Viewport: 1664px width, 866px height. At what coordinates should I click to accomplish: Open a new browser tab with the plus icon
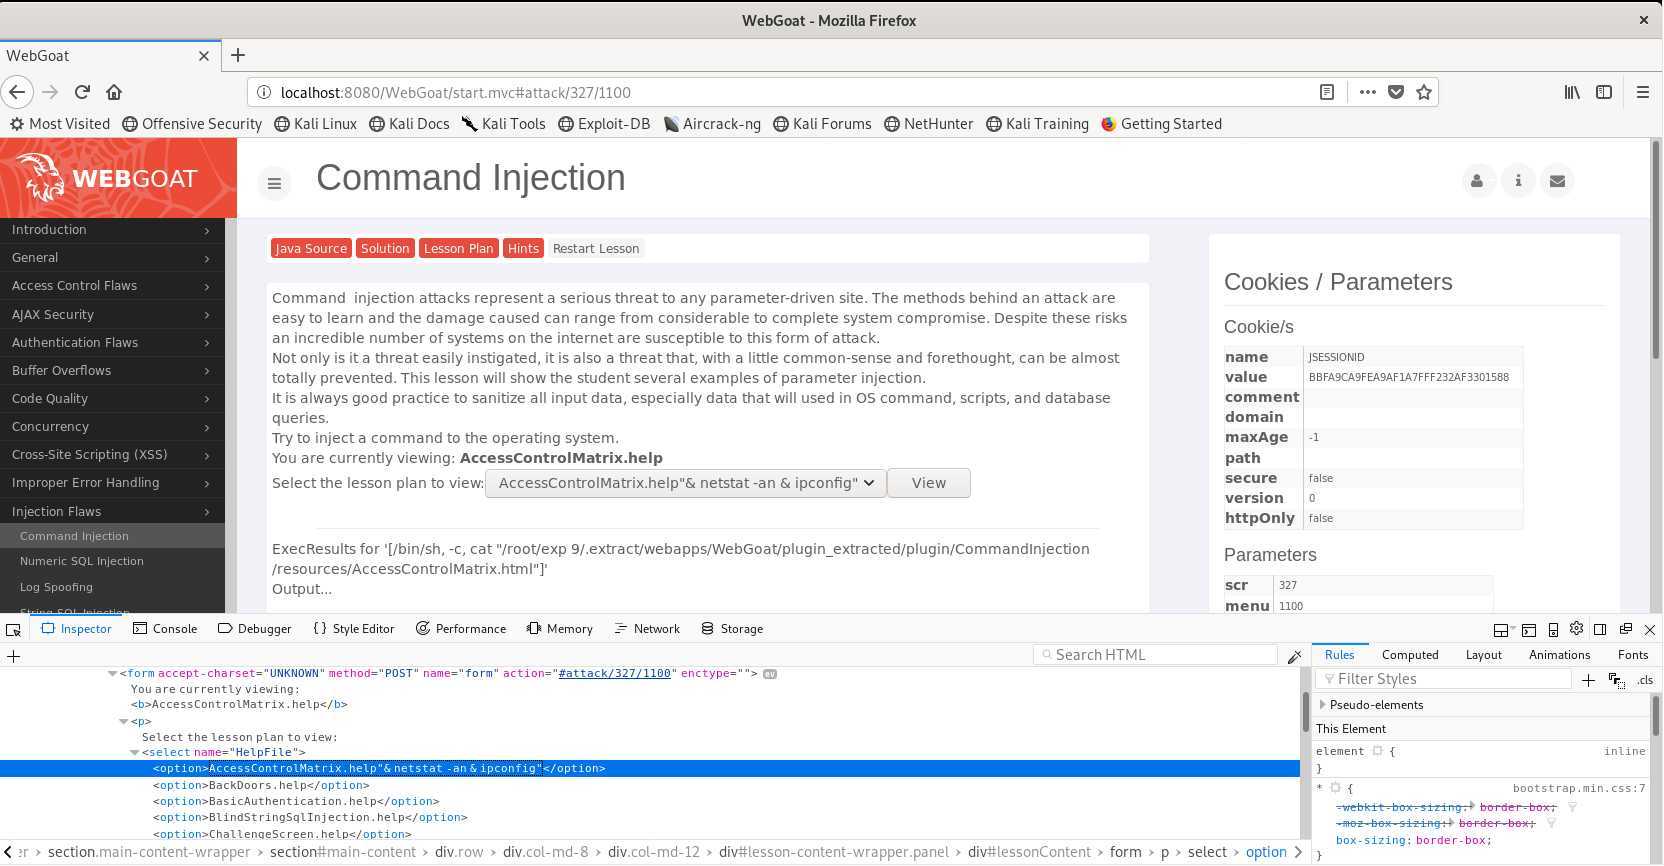tap(238, 55)
